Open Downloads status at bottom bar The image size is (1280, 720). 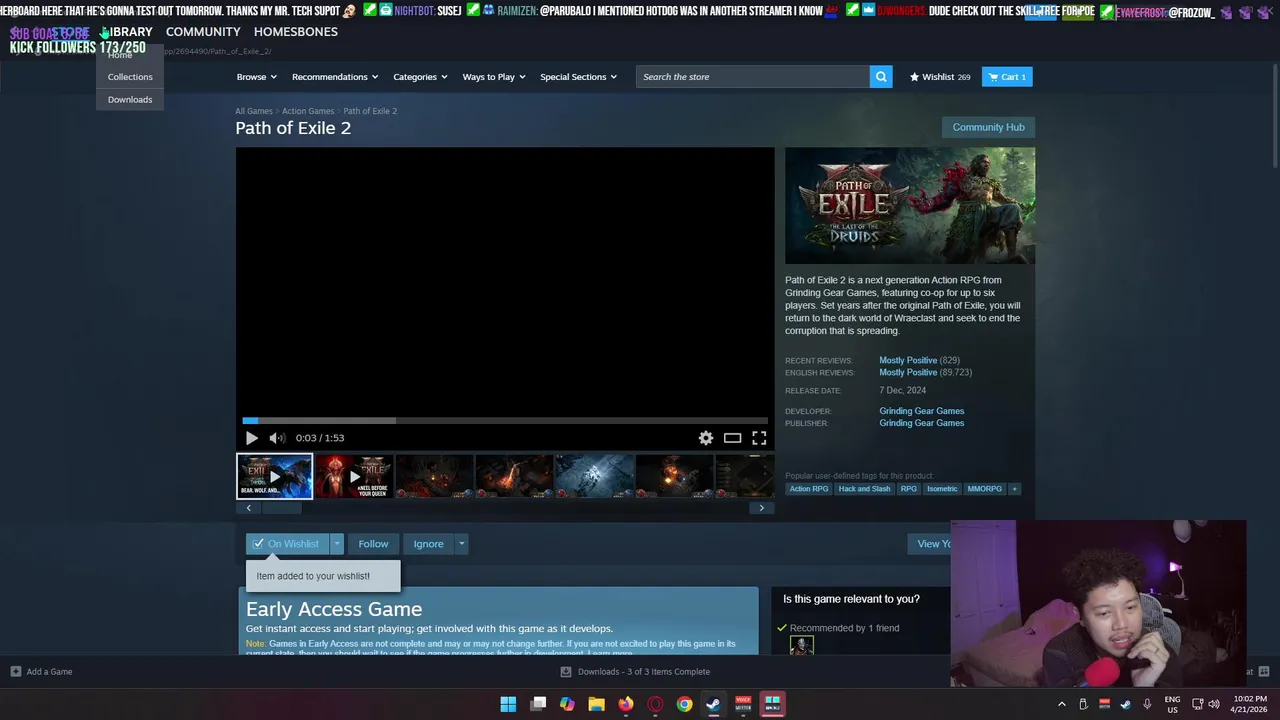pyautogui.click(x=636, y=672)
